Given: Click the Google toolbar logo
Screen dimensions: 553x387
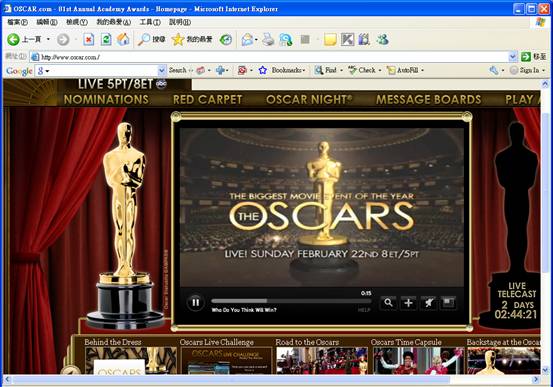Looking at the screenshot, I should tap(19, 71).
